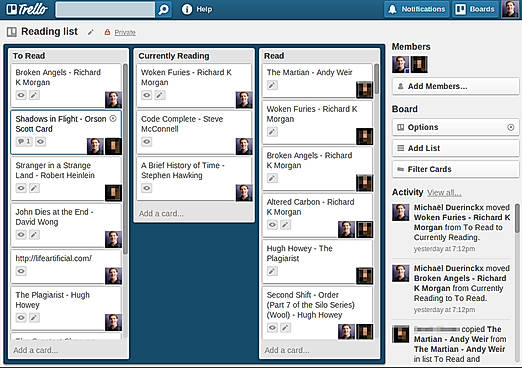Viewport: 522px width, 368px height.
Task: Open card menu arrow on Shadows in Flight
Action: click(x=113, y=118)
